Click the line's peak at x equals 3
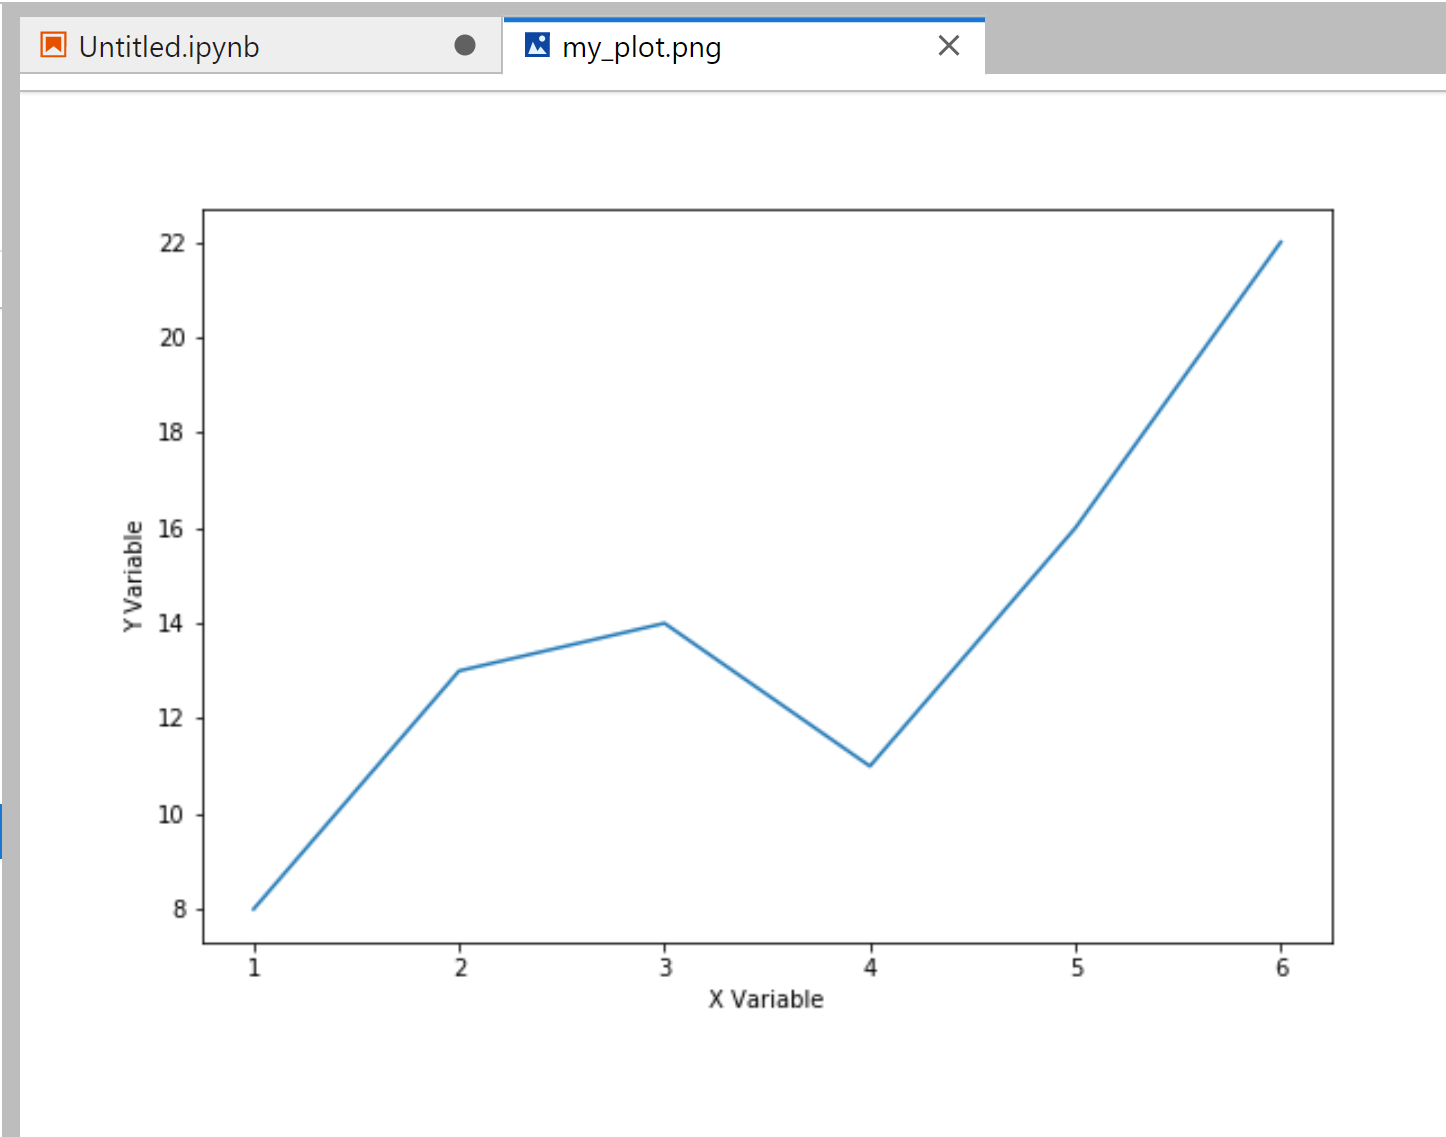 pos(664,623)
